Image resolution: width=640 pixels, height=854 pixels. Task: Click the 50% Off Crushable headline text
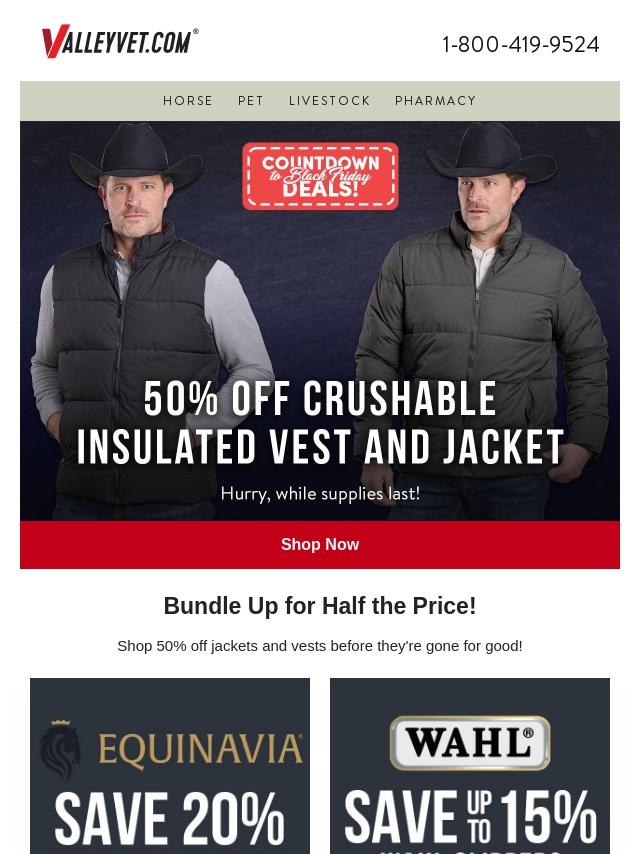[320, 399]
